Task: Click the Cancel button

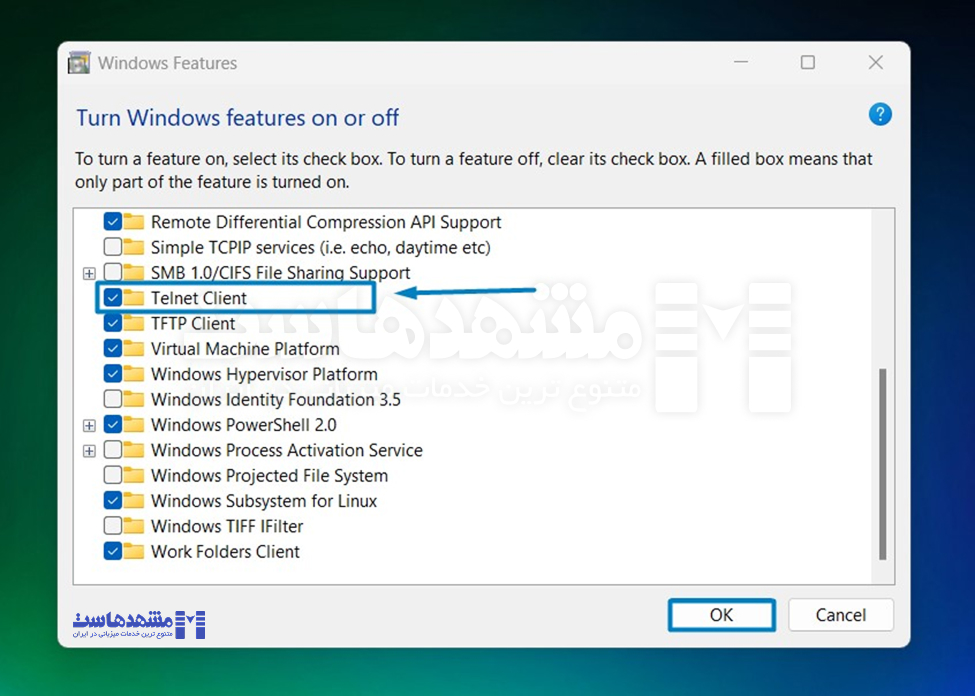Action: 841,615
